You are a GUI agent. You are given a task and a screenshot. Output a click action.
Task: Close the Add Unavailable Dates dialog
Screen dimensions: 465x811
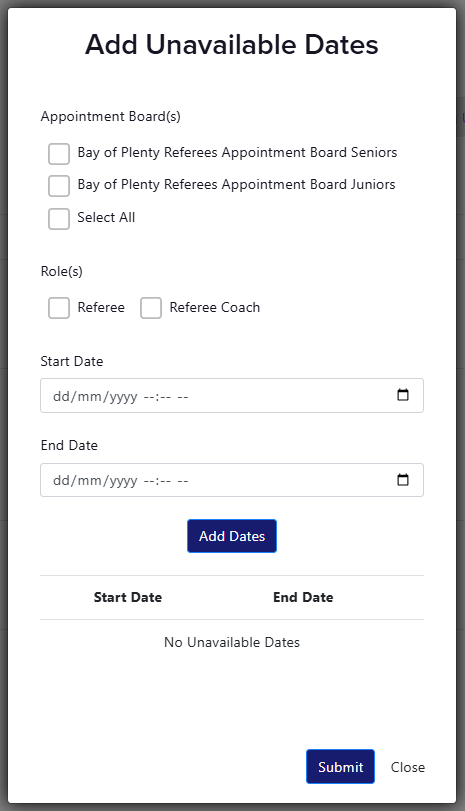point(408,767)
